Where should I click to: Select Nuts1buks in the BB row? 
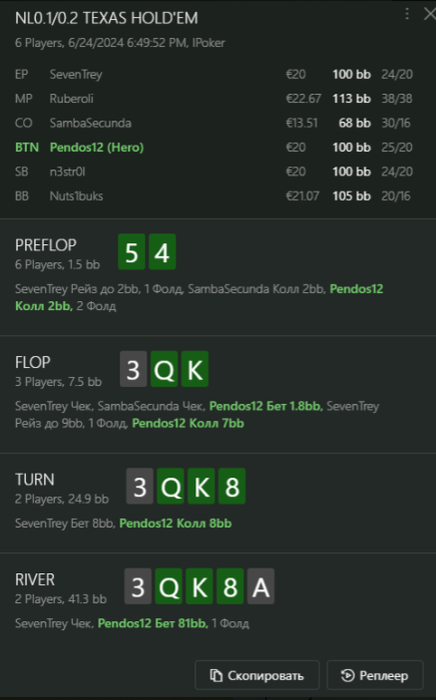click(x=76, y=196)
